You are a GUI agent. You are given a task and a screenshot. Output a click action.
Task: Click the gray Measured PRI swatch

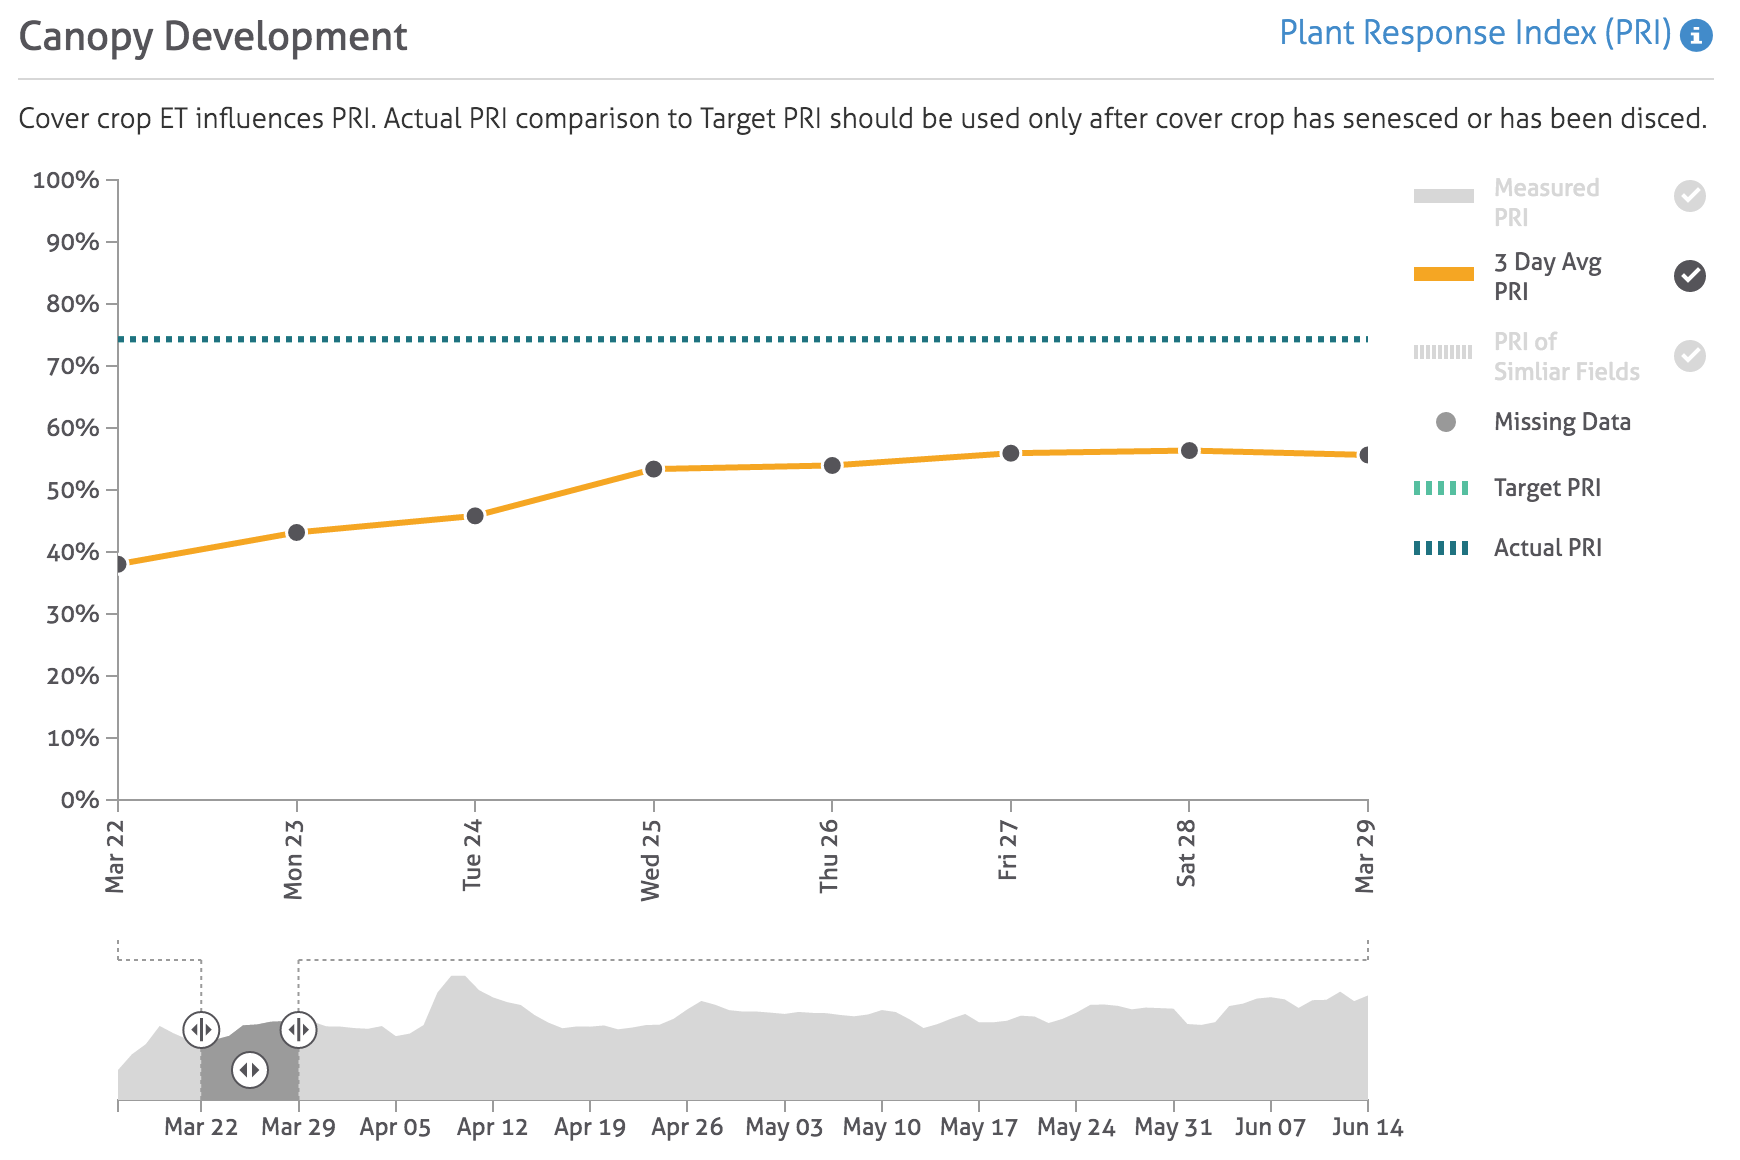1443,196
